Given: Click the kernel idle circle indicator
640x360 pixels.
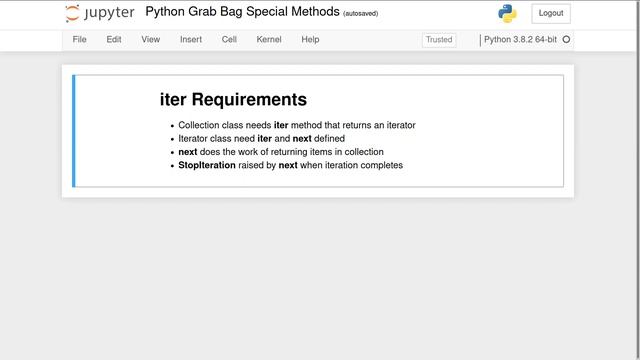Looking at the screenshot, I should (566, 40).
